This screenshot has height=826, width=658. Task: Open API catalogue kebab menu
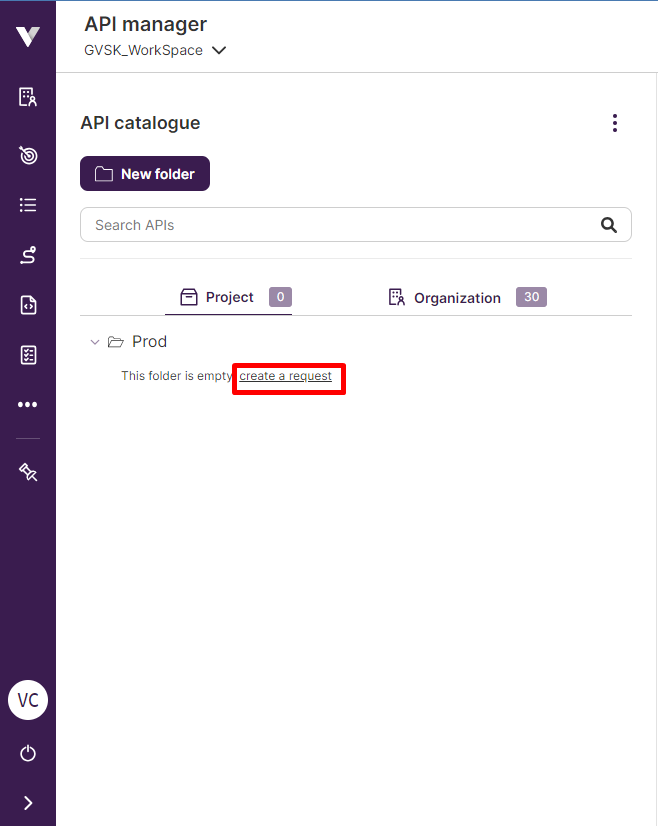point(615,123)
